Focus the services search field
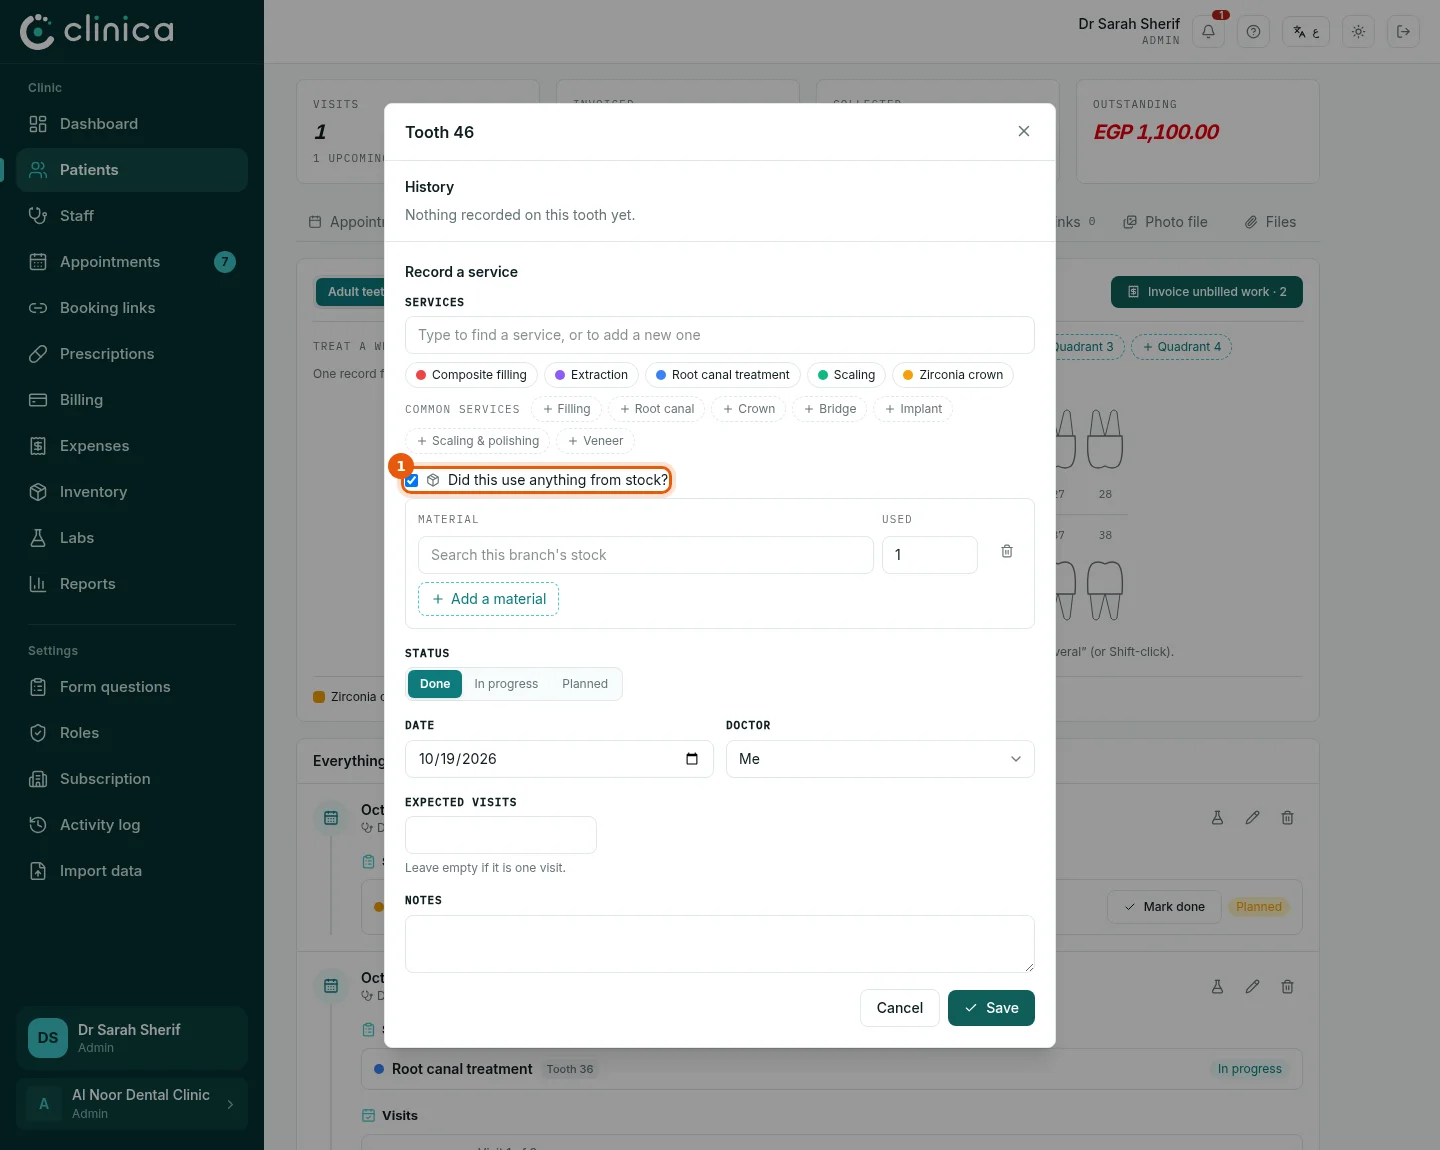This screenshot has height=1150, width=1440. [x=720, y=335]
